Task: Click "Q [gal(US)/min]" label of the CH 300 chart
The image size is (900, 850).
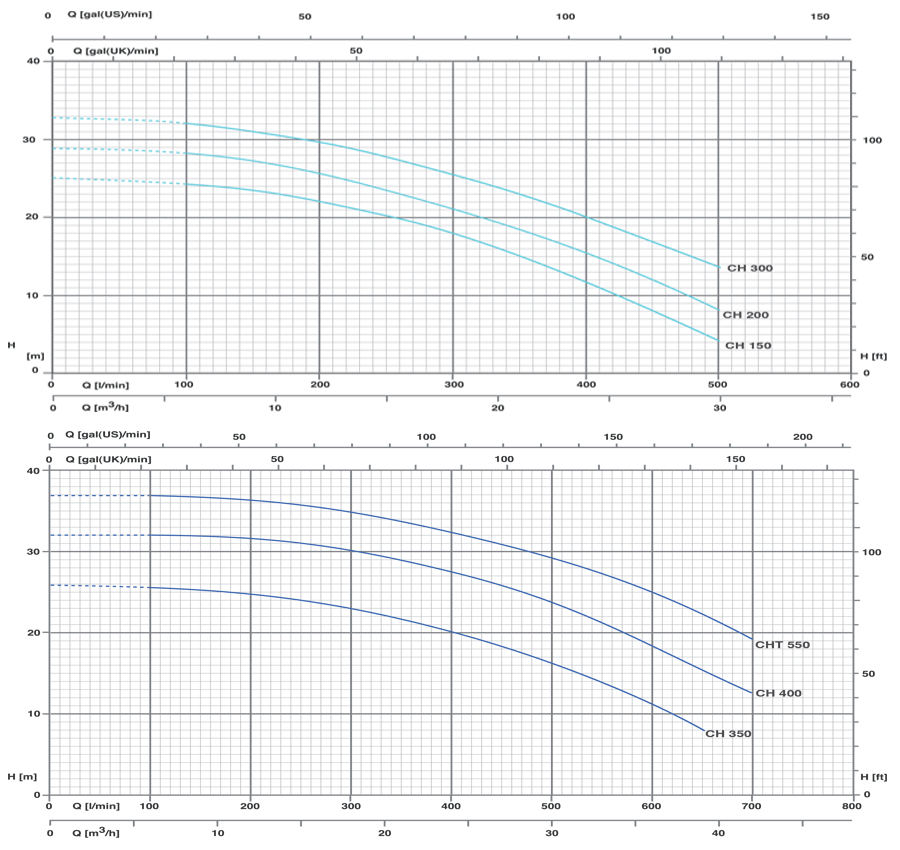Action: [110, 14]
